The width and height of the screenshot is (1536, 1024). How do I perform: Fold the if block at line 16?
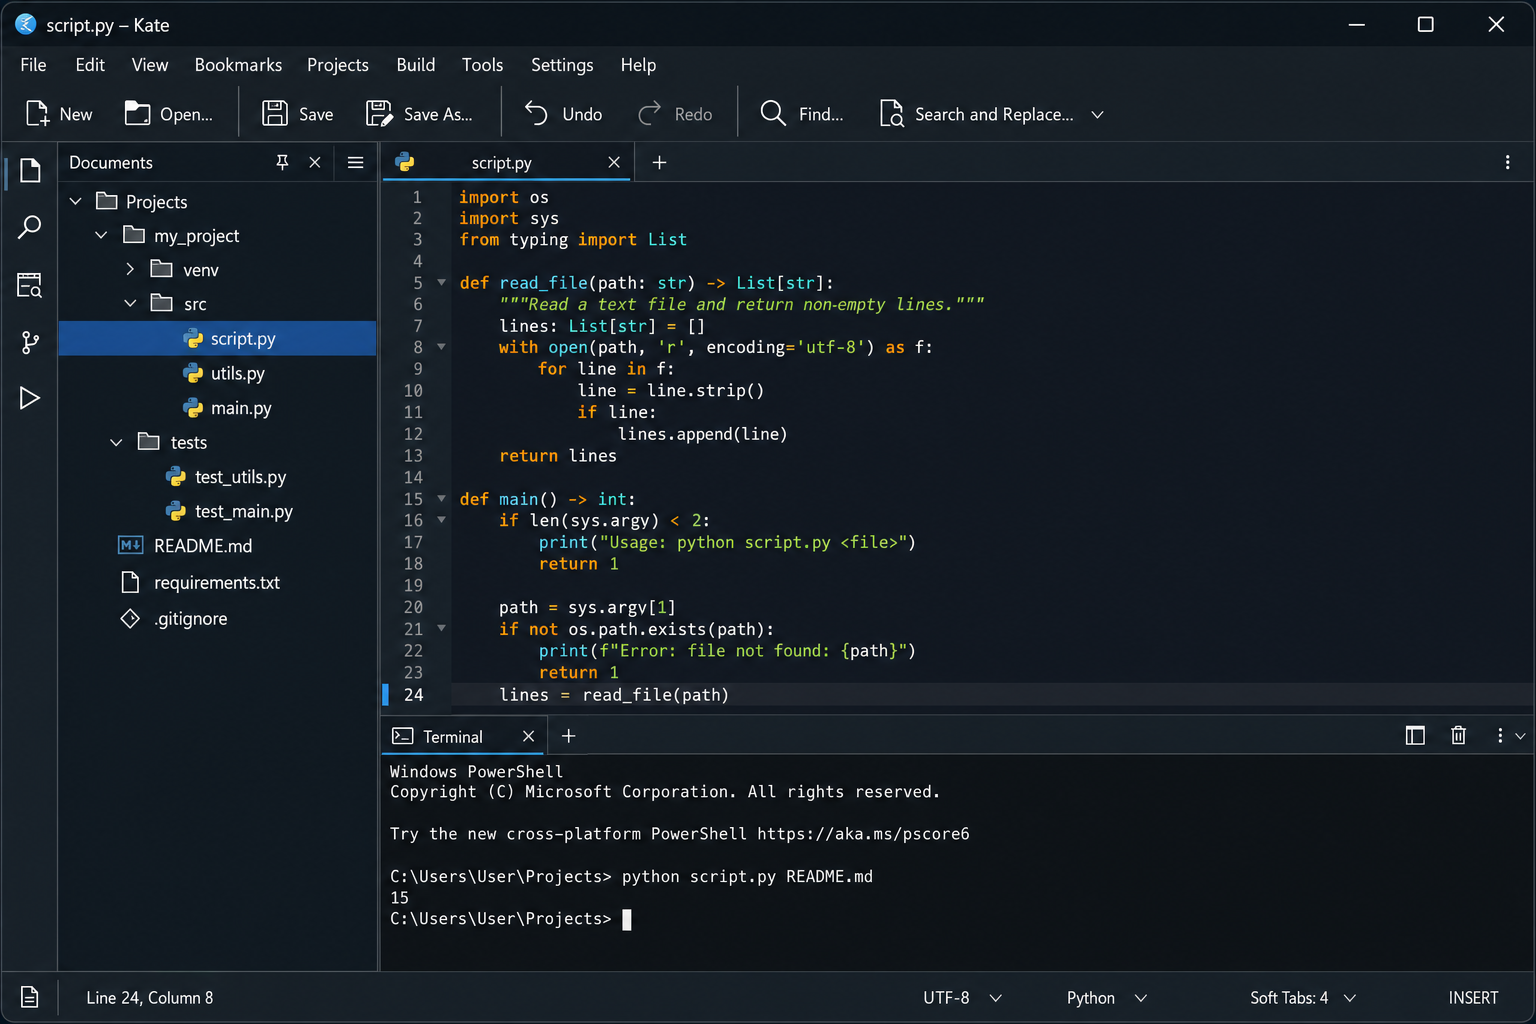click(441, 520)
